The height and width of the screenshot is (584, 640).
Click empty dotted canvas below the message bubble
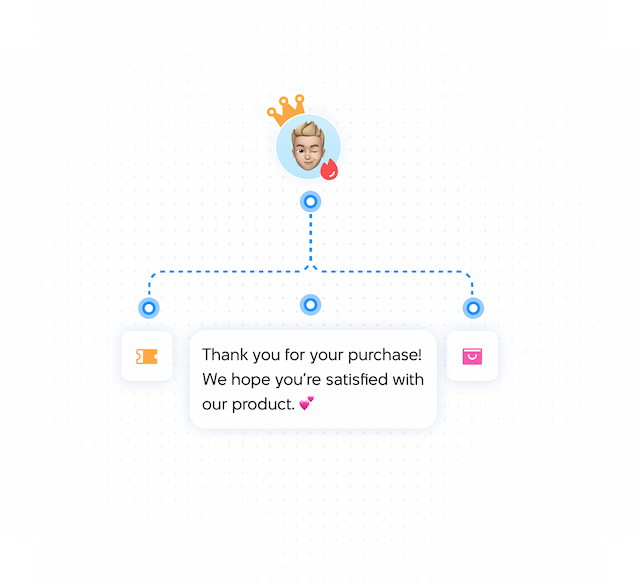coord(312,490)
